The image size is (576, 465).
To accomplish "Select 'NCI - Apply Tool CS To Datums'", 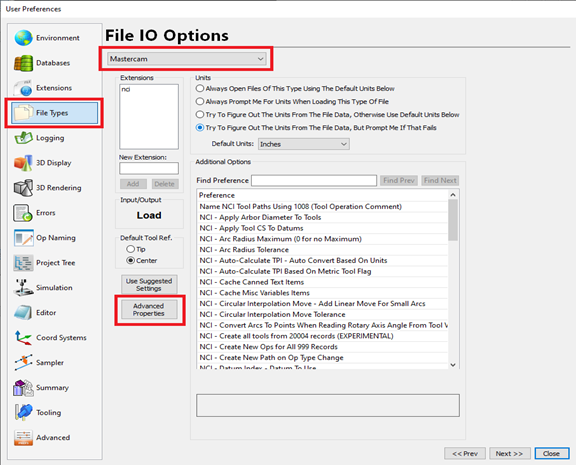I will pyautogui.click(x=323, y=228).
